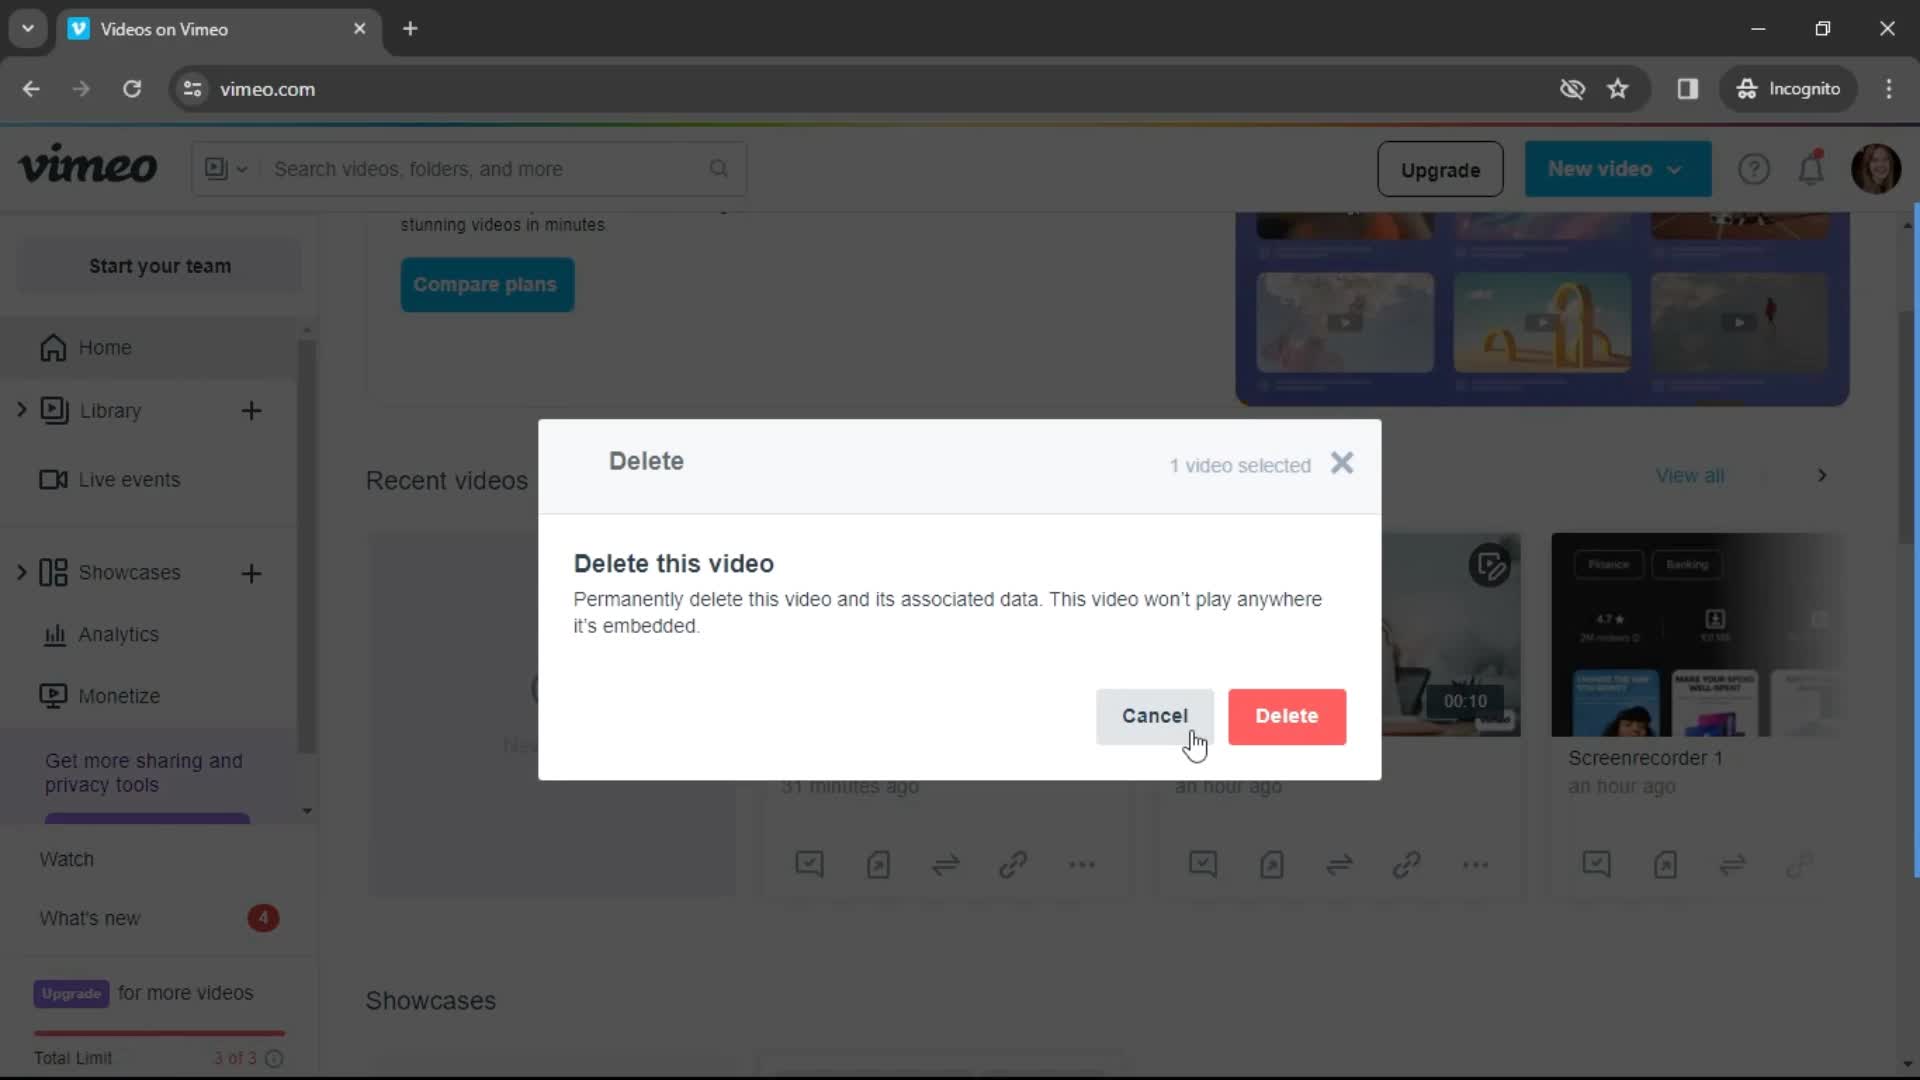Click review icon on 31 minutes ago video
1920x1080 pixels.
click(x=809, y=865)
